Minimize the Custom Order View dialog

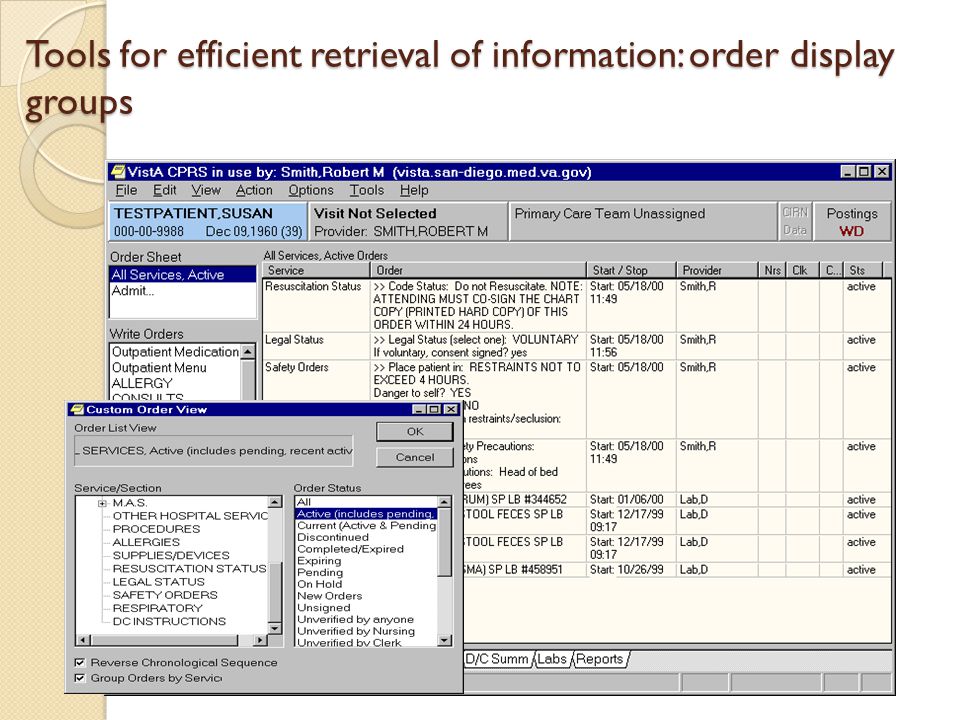(x=419, y=409)
